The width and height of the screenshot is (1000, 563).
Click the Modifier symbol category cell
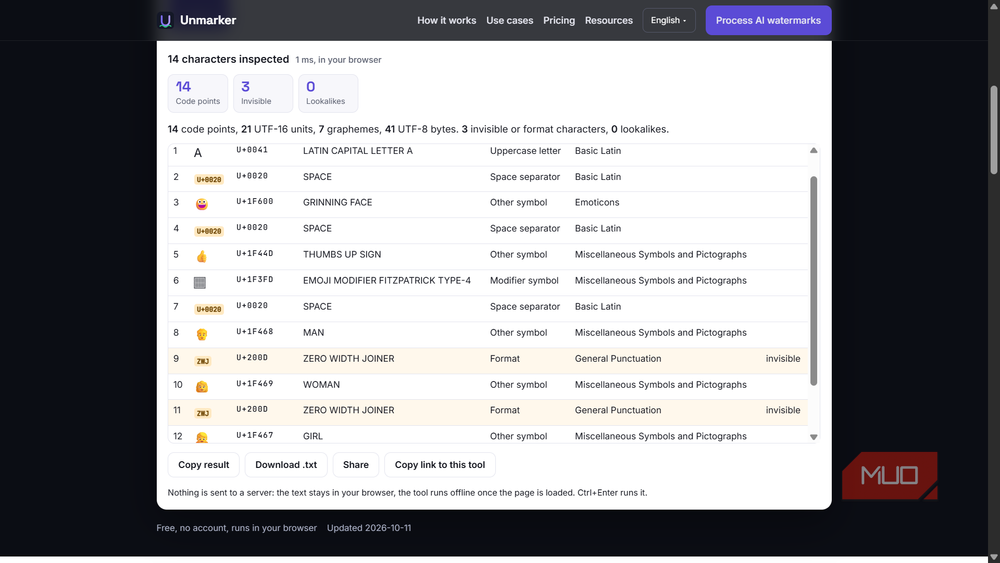pyautogui.click(x=524, y=281)
